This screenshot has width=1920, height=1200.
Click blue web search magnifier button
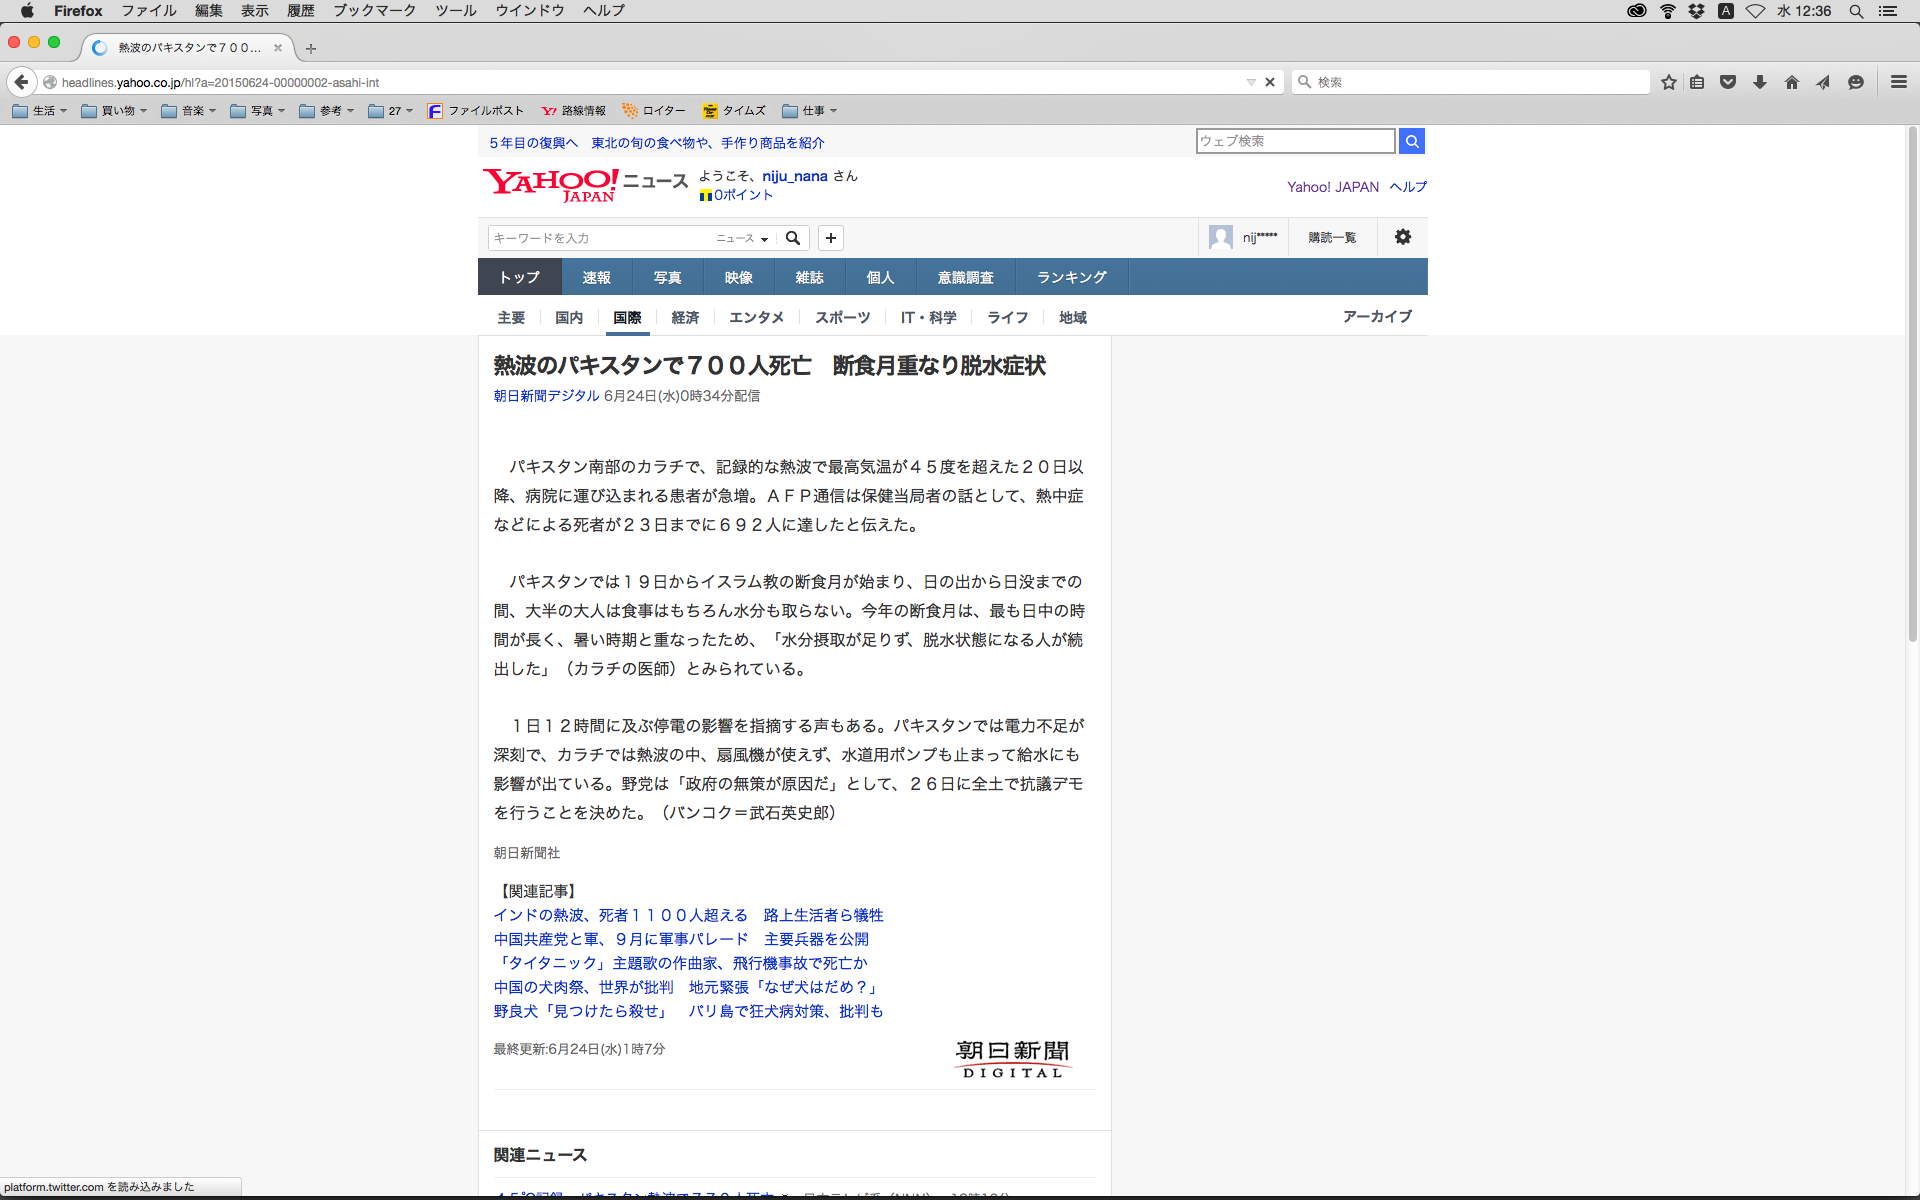coord(1411,141)
